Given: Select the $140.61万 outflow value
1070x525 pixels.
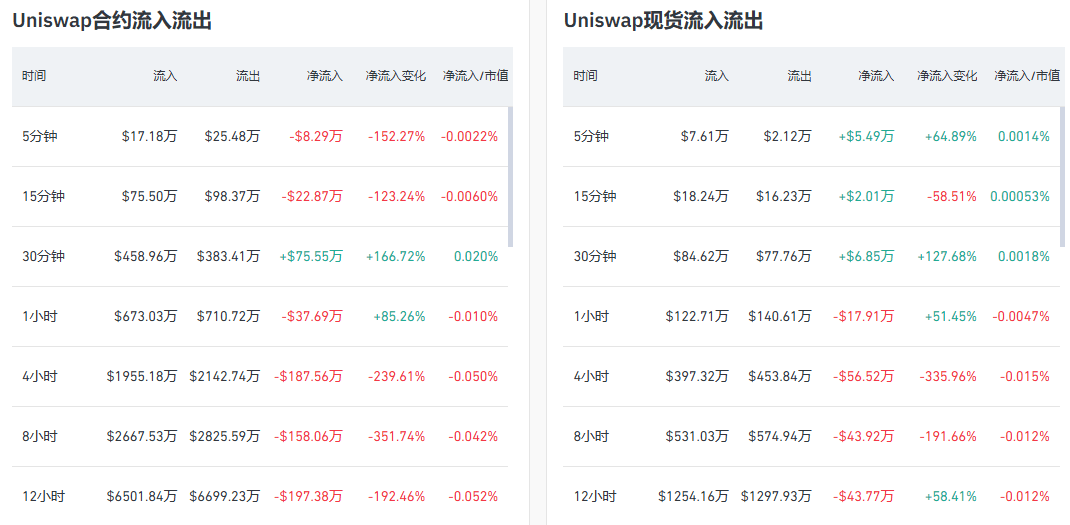Looking at the screenshot, I should pyautogui.click(x=780, y=317).
